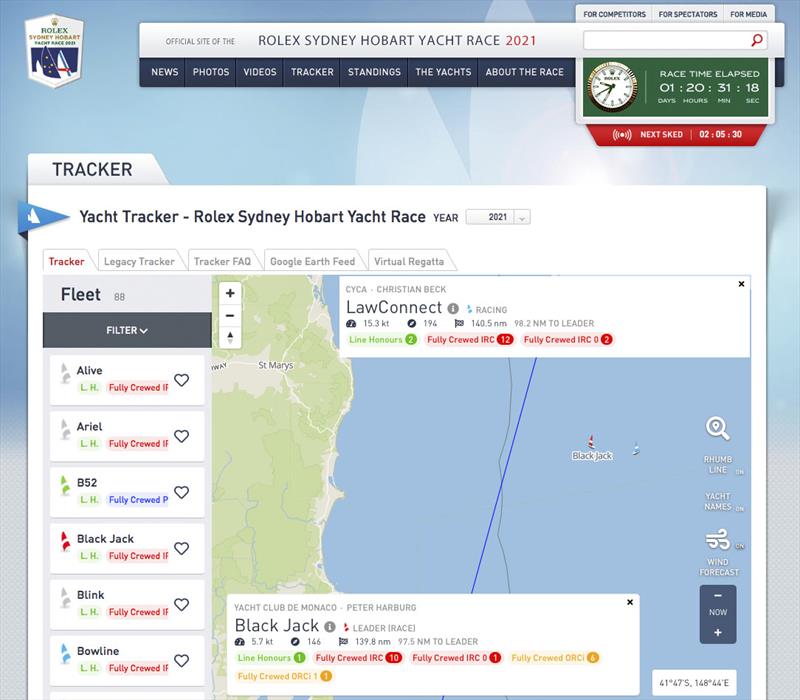Viewport: 800px width, 700px height.
Task: Click Black Jack Fully Crewed IRC 10 badge
Action: pos(358,658)
